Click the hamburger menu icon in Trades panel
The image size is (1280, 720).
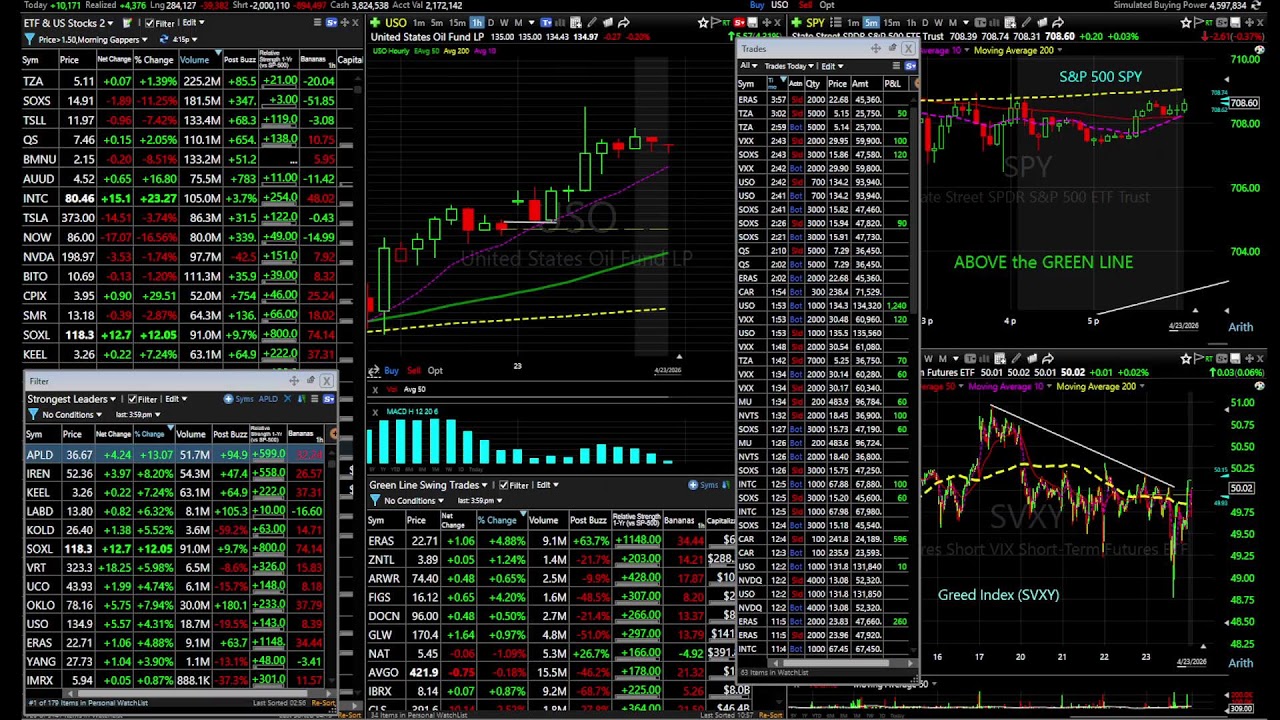[x=897, y=66]
